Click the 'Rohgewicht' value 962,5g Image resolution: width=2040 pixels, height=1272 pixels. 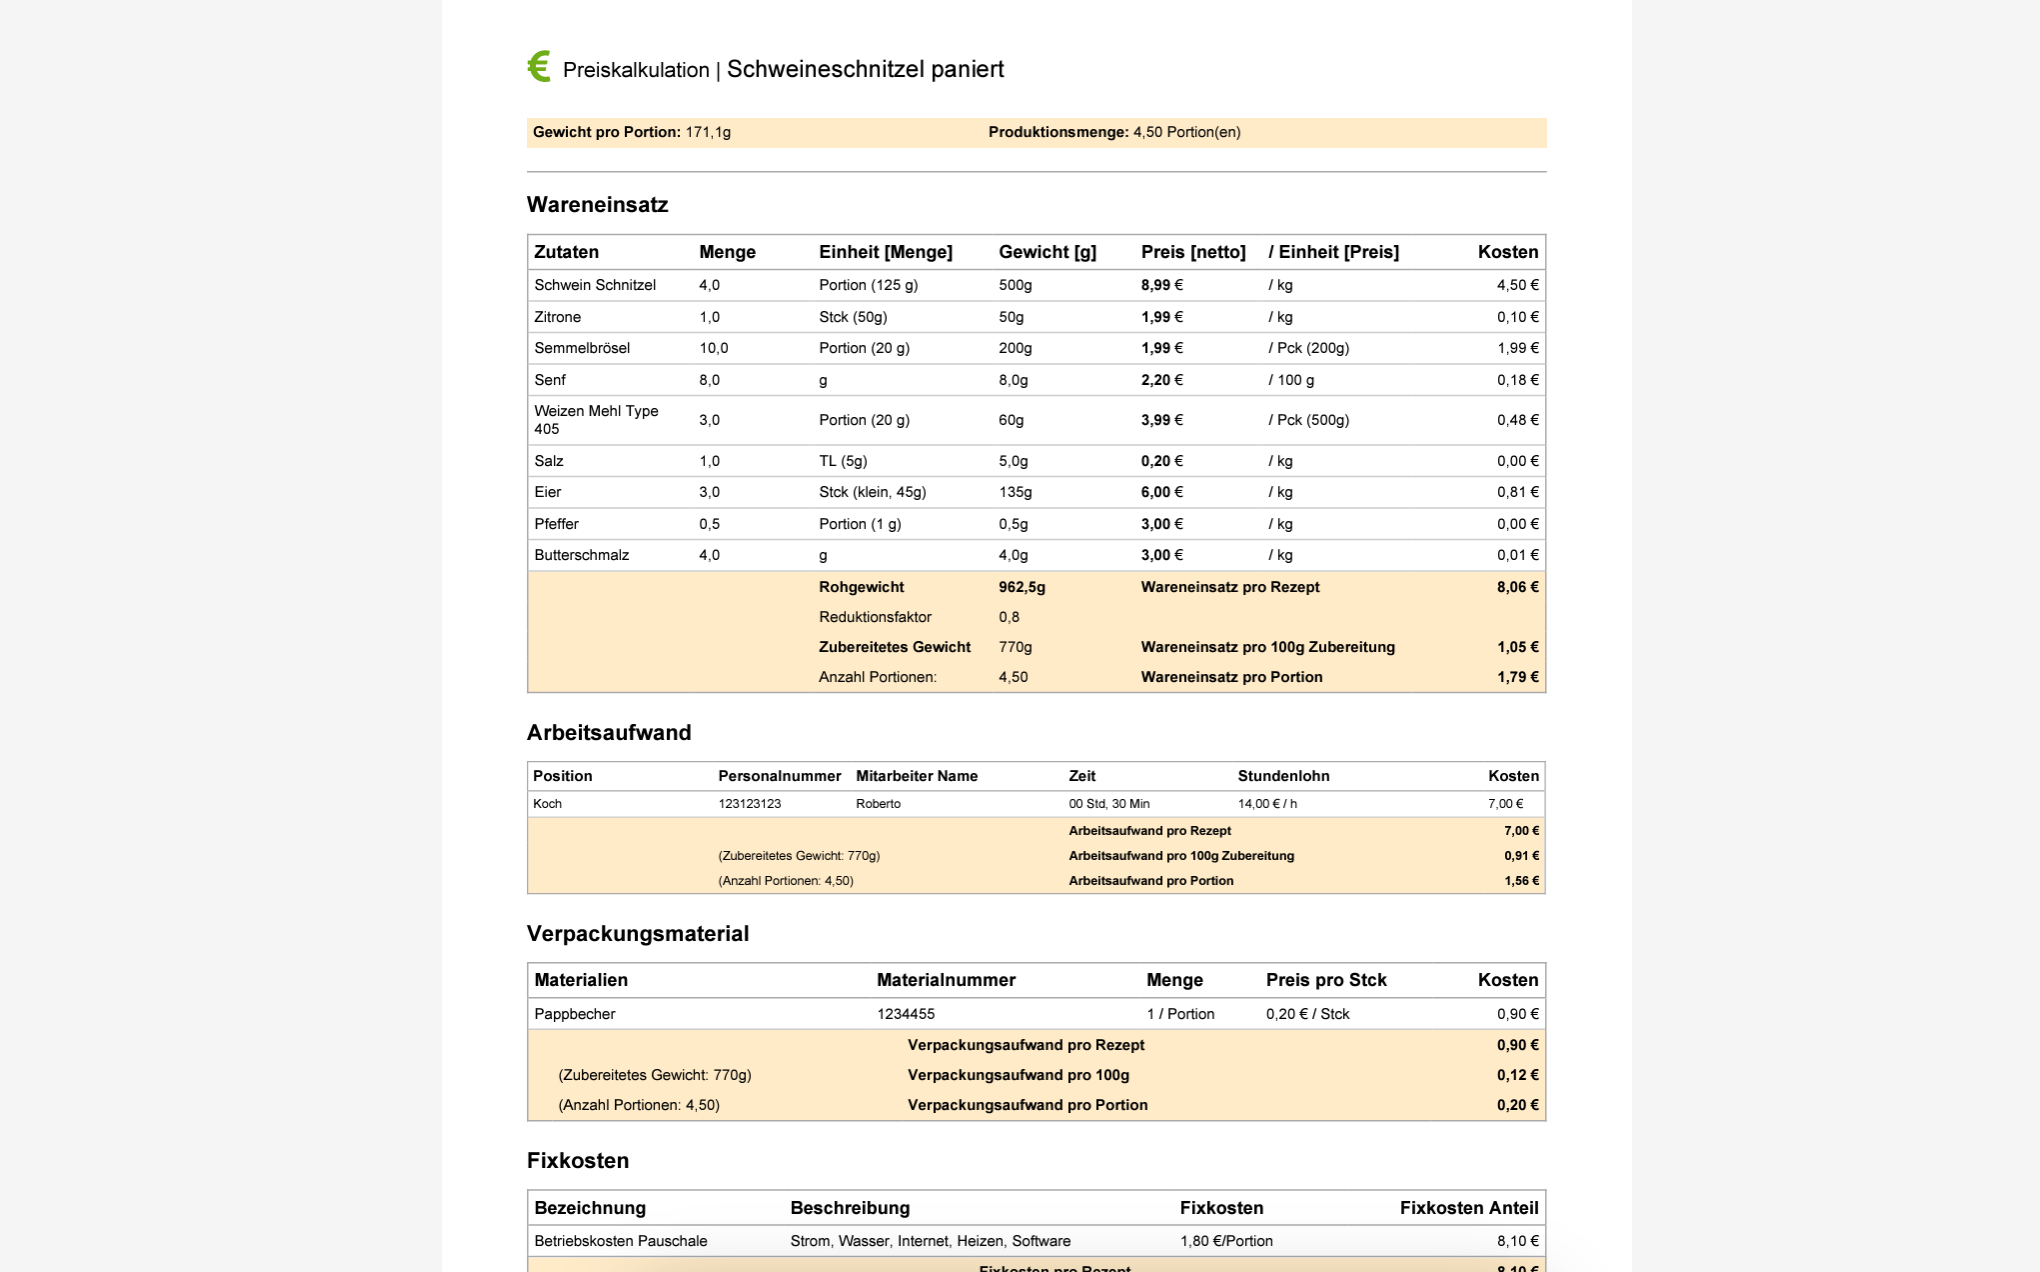[1021, 587]
